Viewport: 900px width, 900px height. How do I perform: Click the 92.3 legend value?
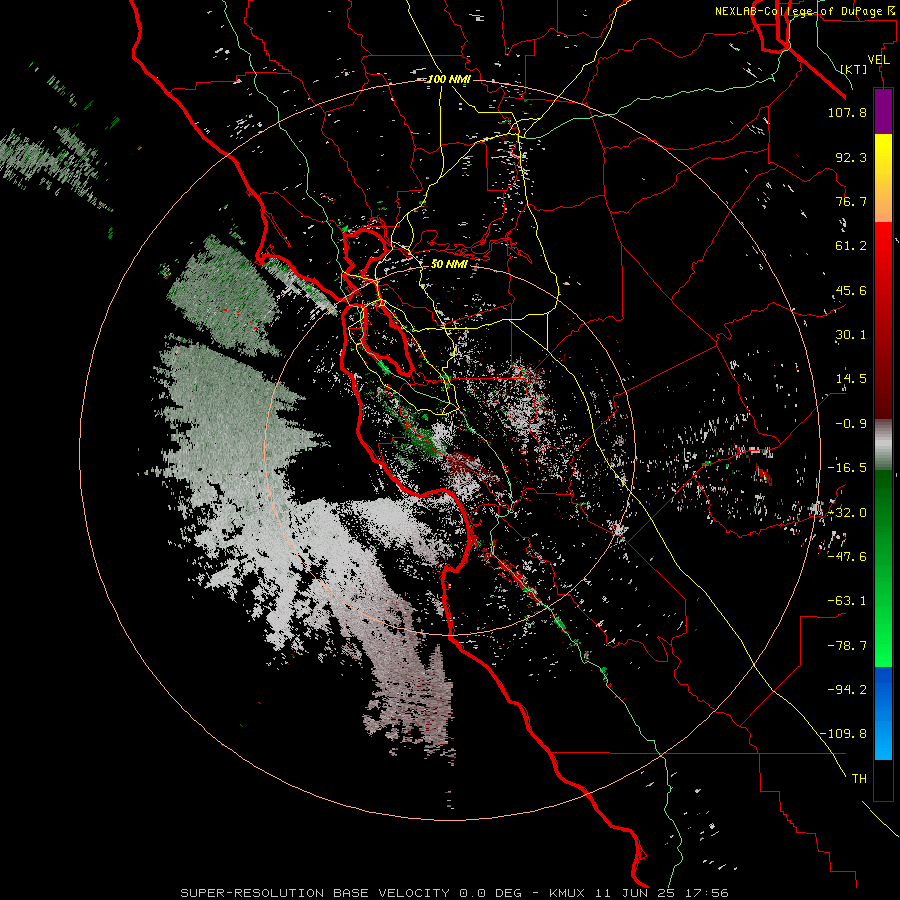851,157
